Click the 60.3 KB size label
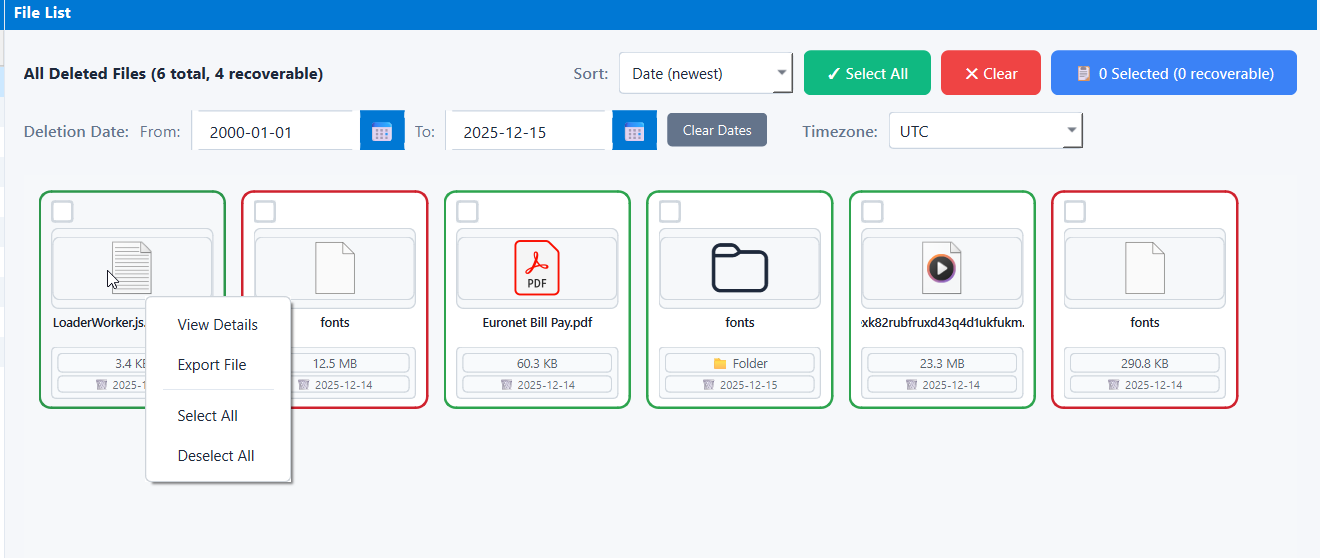The image size is (1320, 558). click(x=537, y=363)
